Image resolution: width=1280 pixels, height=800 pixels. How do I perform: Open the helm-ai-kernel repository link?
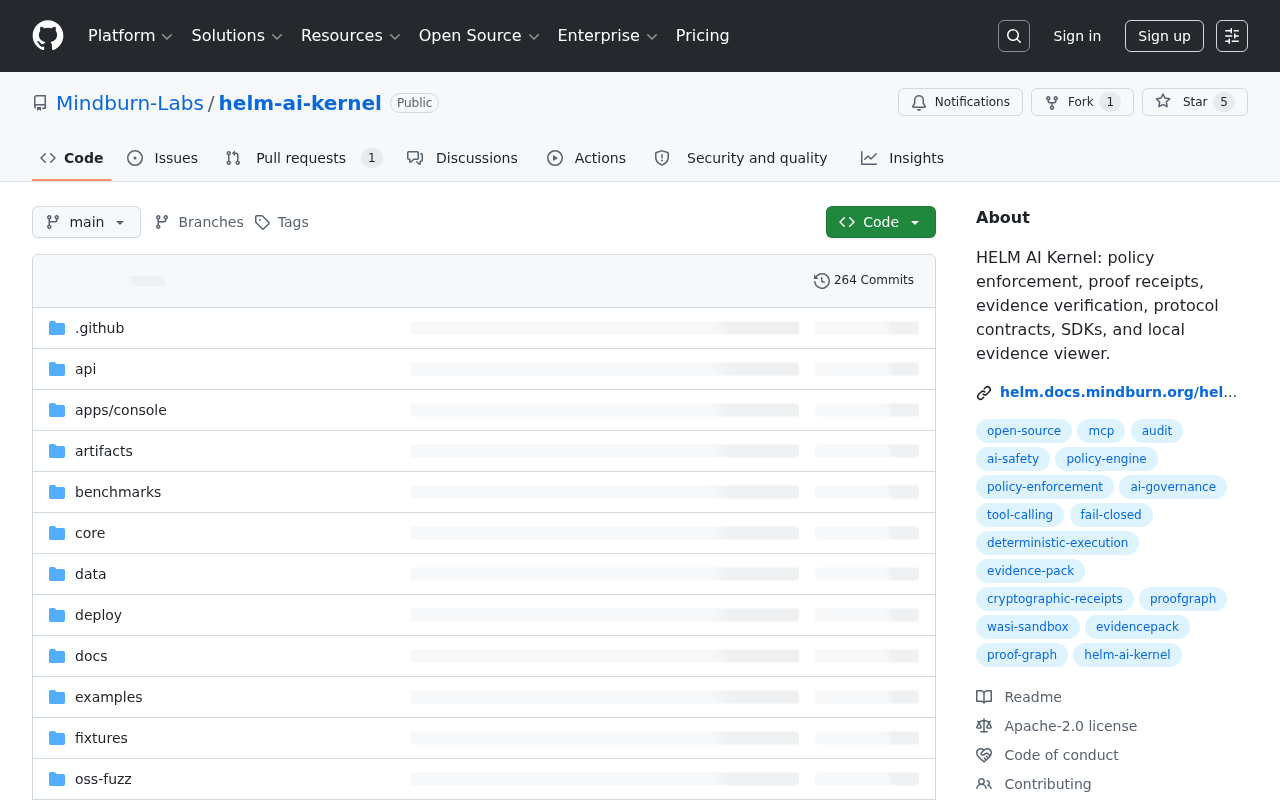coord(300,103)
